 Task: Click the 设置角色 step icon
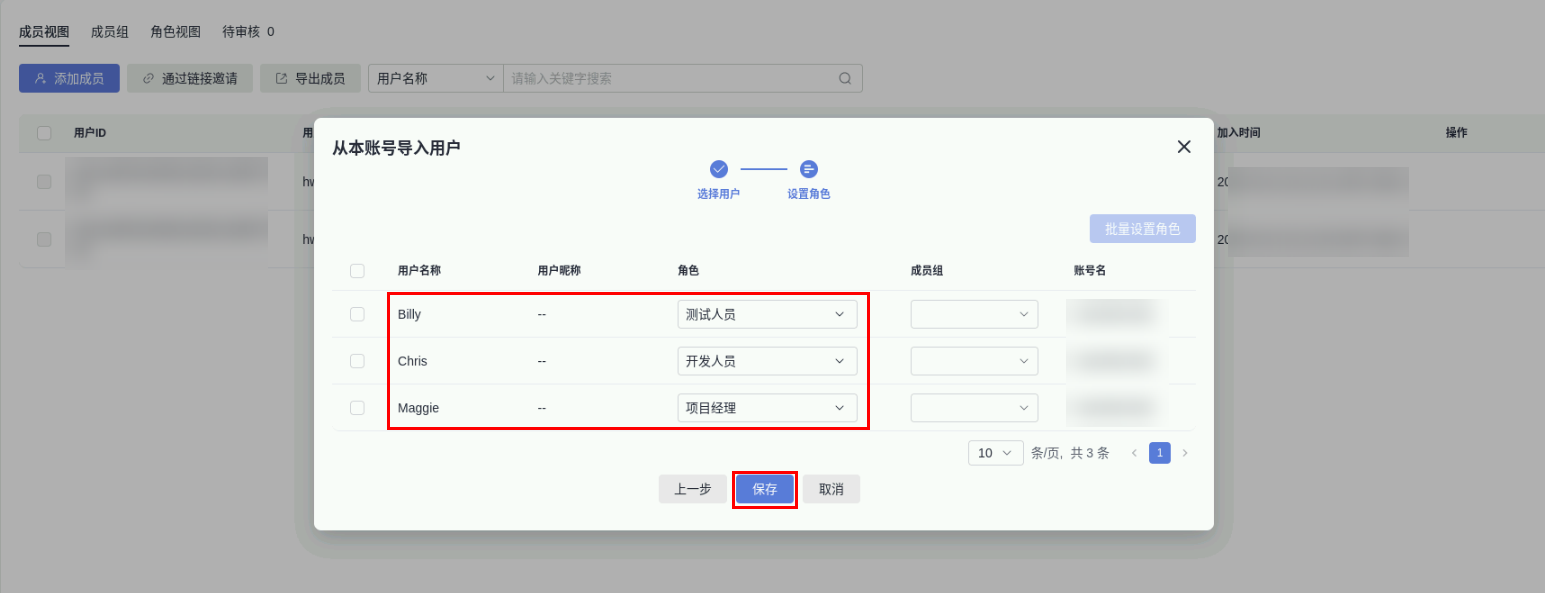pyautogui.click(x=809, y=169)
